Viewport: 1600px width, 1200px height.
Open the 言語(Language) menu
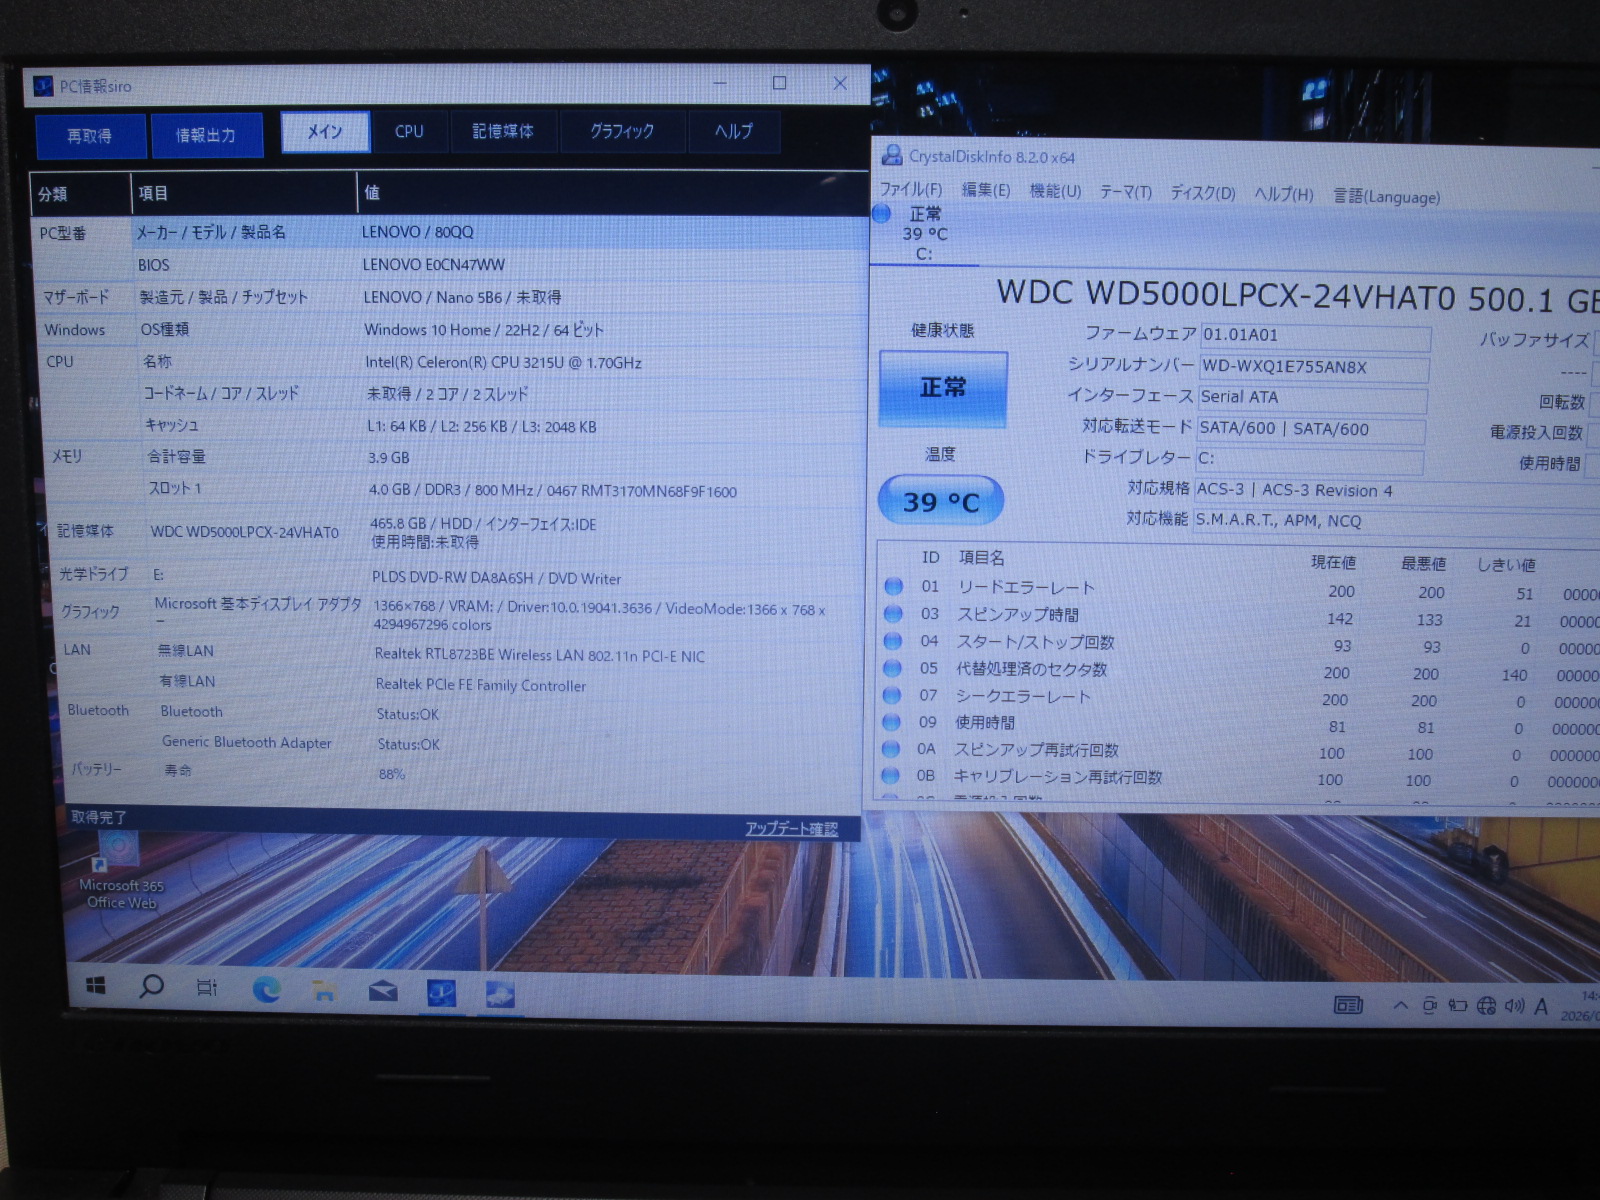tap(1387, 196)
